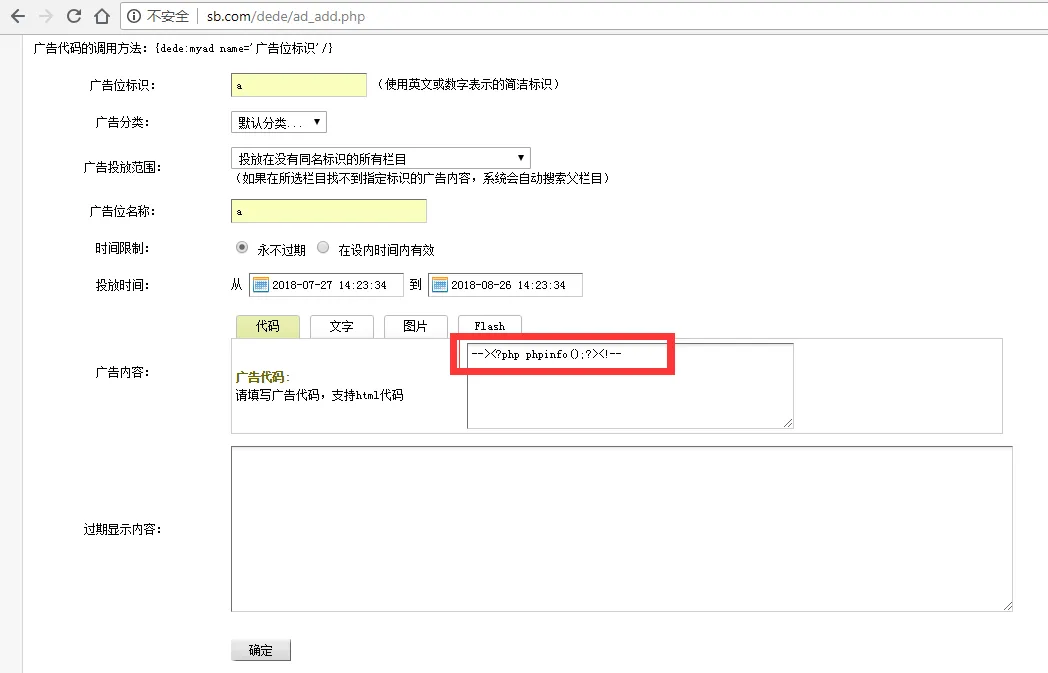Go to browser home page icon

pyautogui.click(x=101, y=17)
